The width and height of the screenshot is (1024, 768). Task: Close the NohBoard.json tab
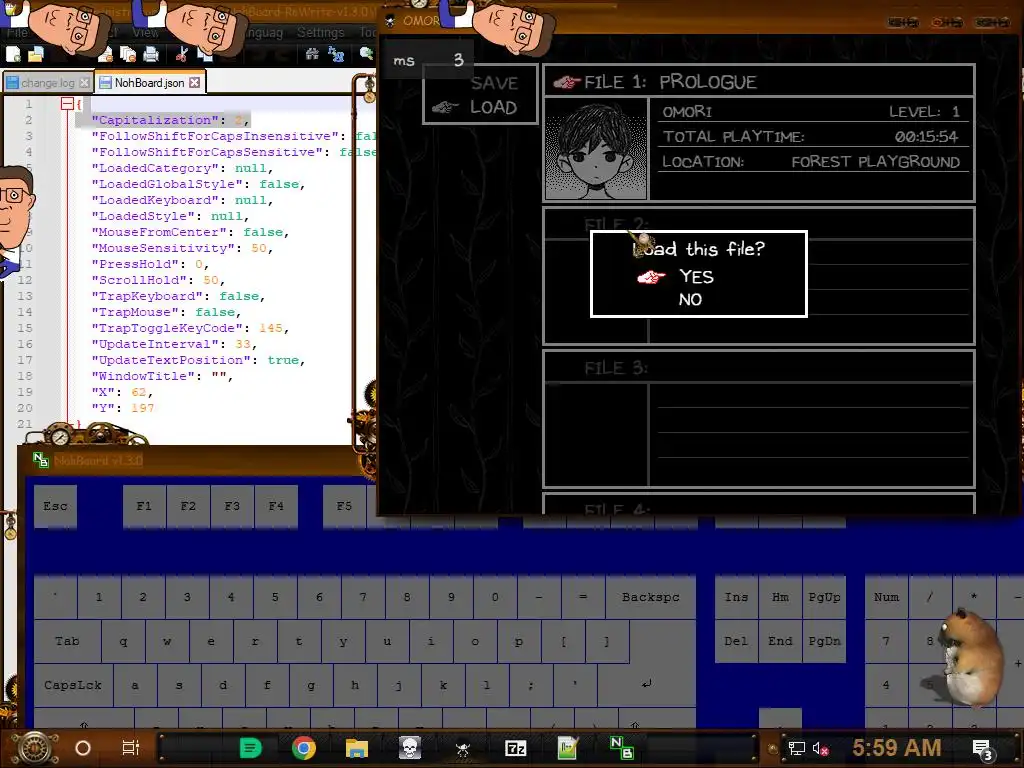pyautogui.click(x=195, y=83)
